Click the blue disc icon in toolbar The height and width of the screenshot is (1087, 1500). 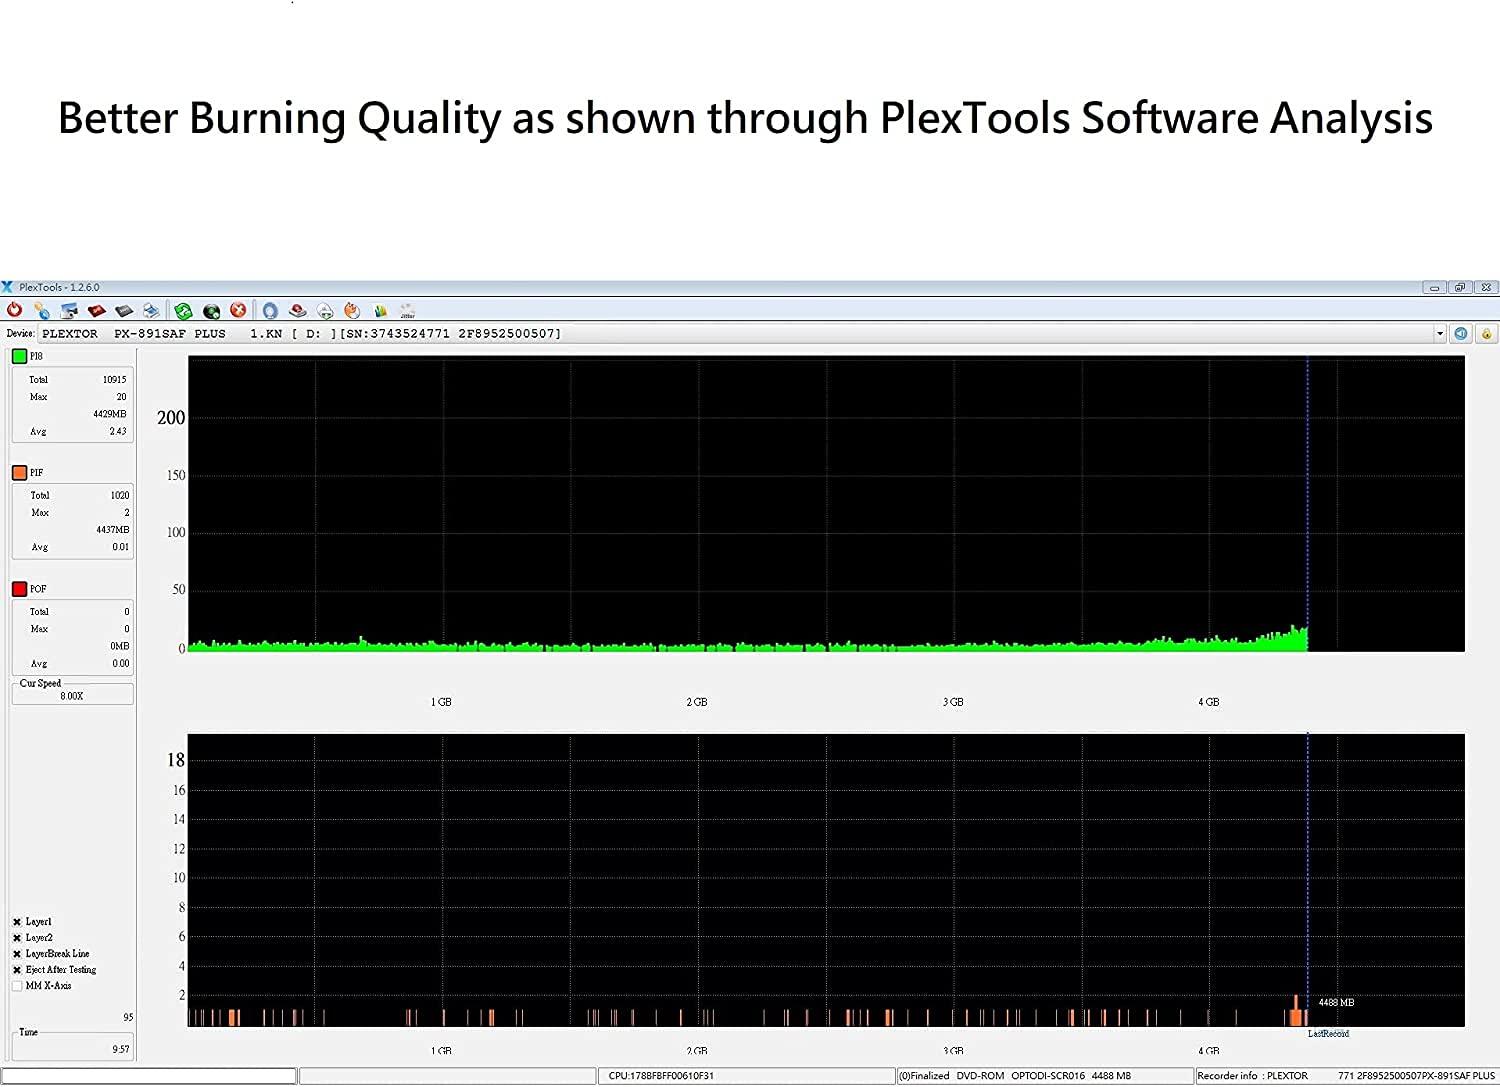point(270,311)
